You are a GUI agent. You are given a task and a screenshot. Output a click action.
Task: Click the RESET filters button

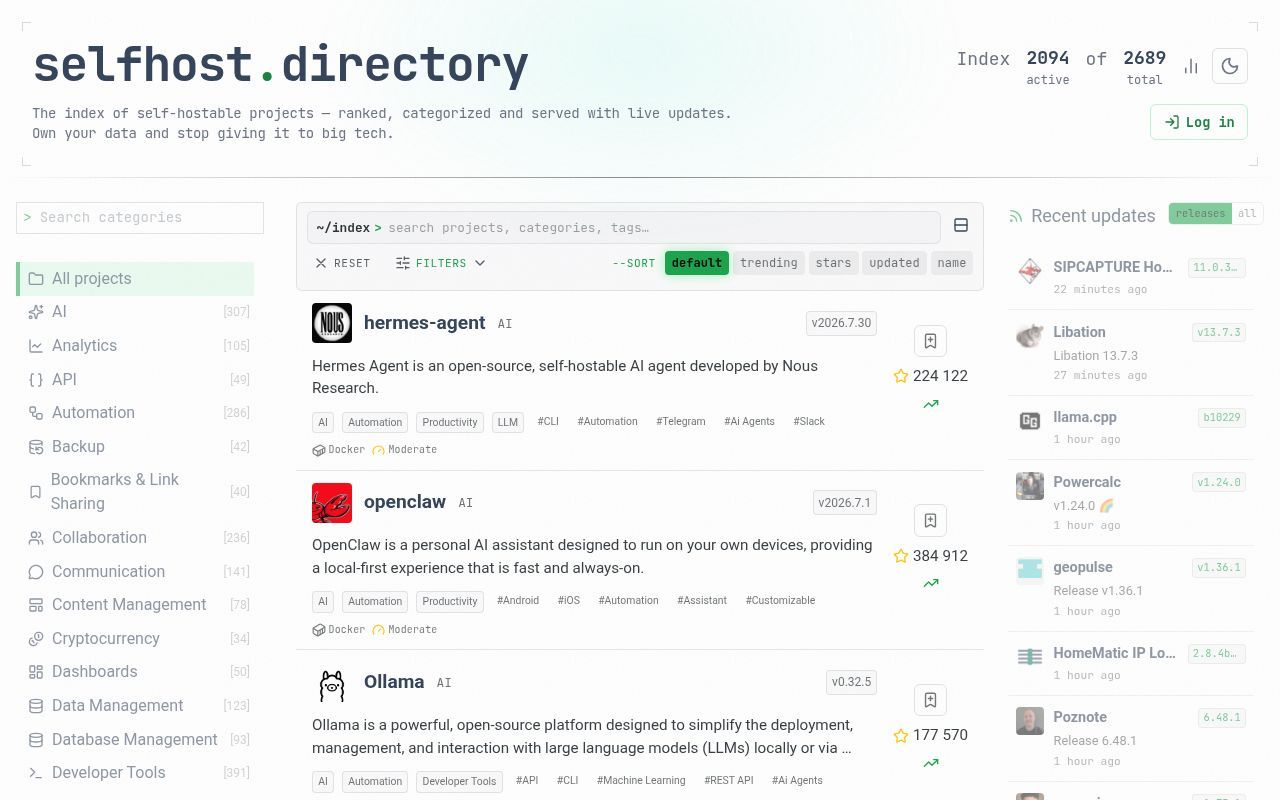point(342,263)
